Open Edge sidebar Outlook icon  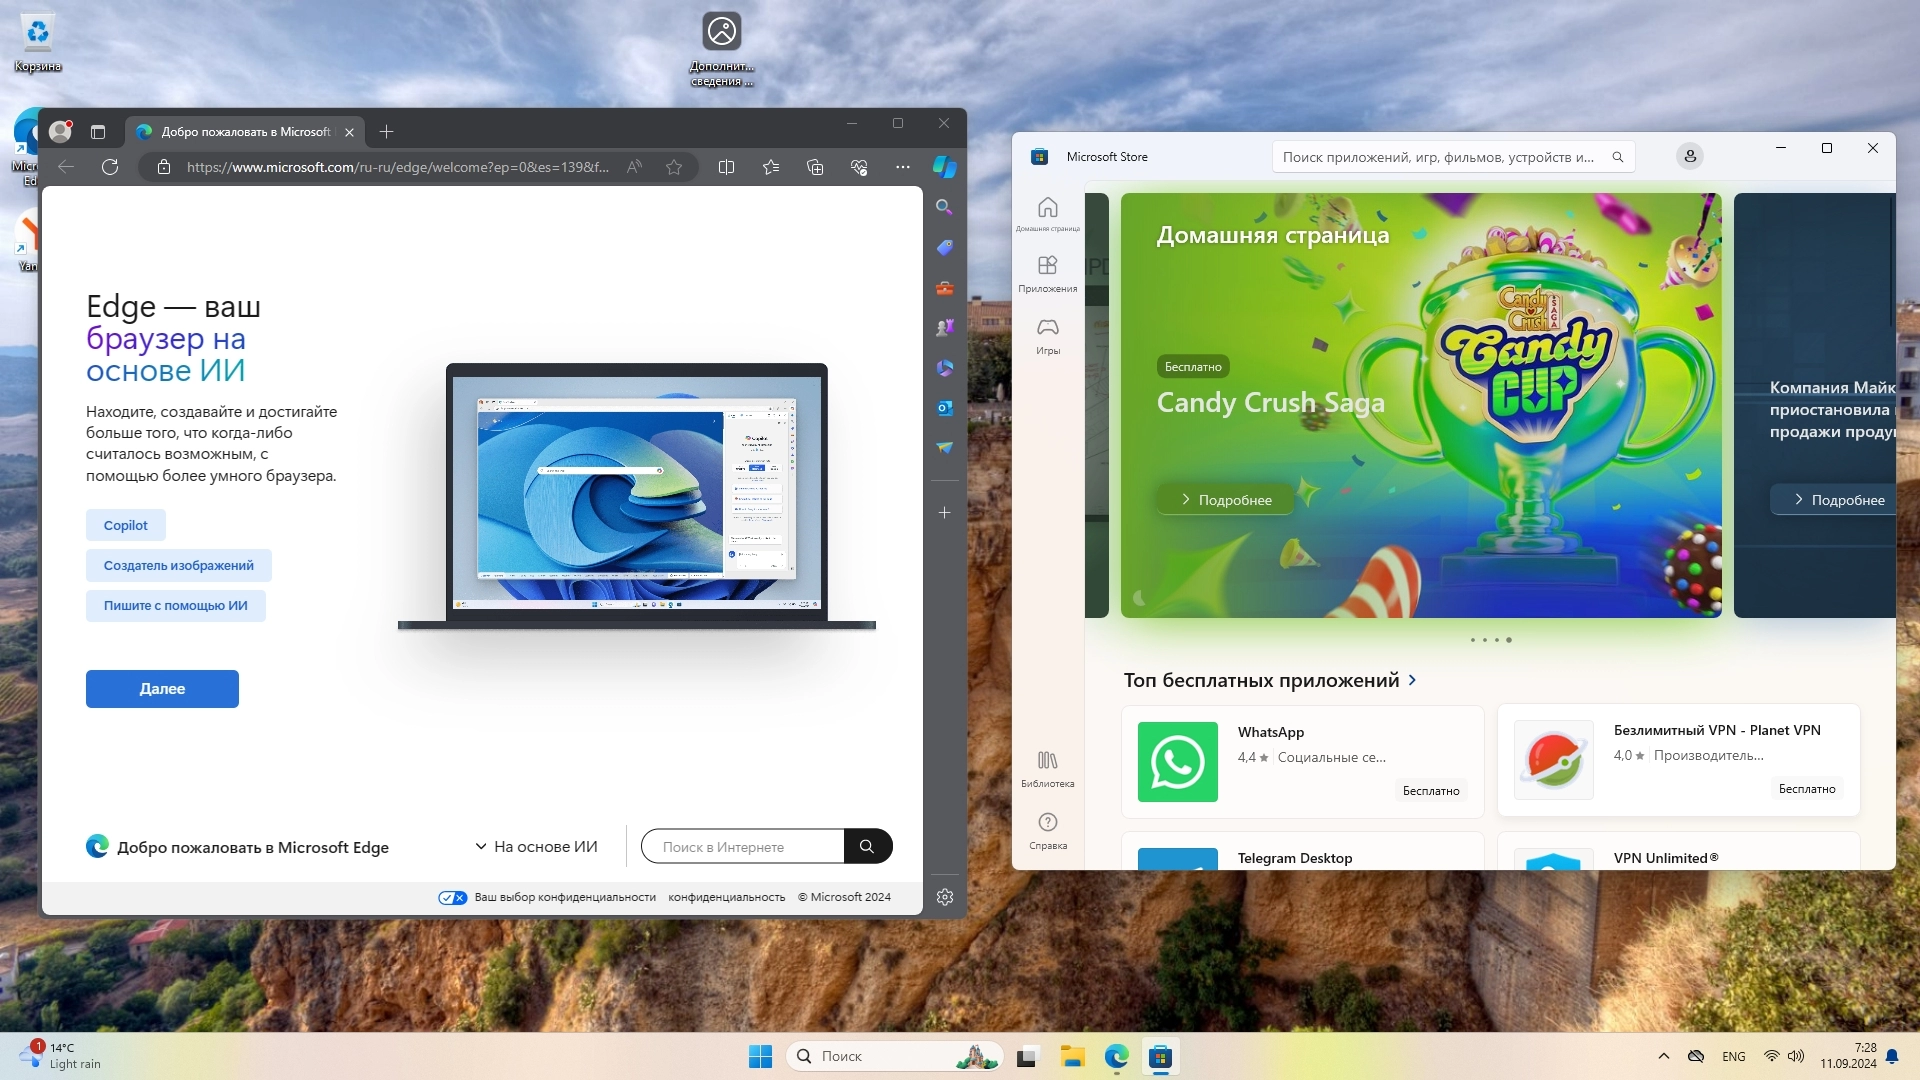coord(944,408)
